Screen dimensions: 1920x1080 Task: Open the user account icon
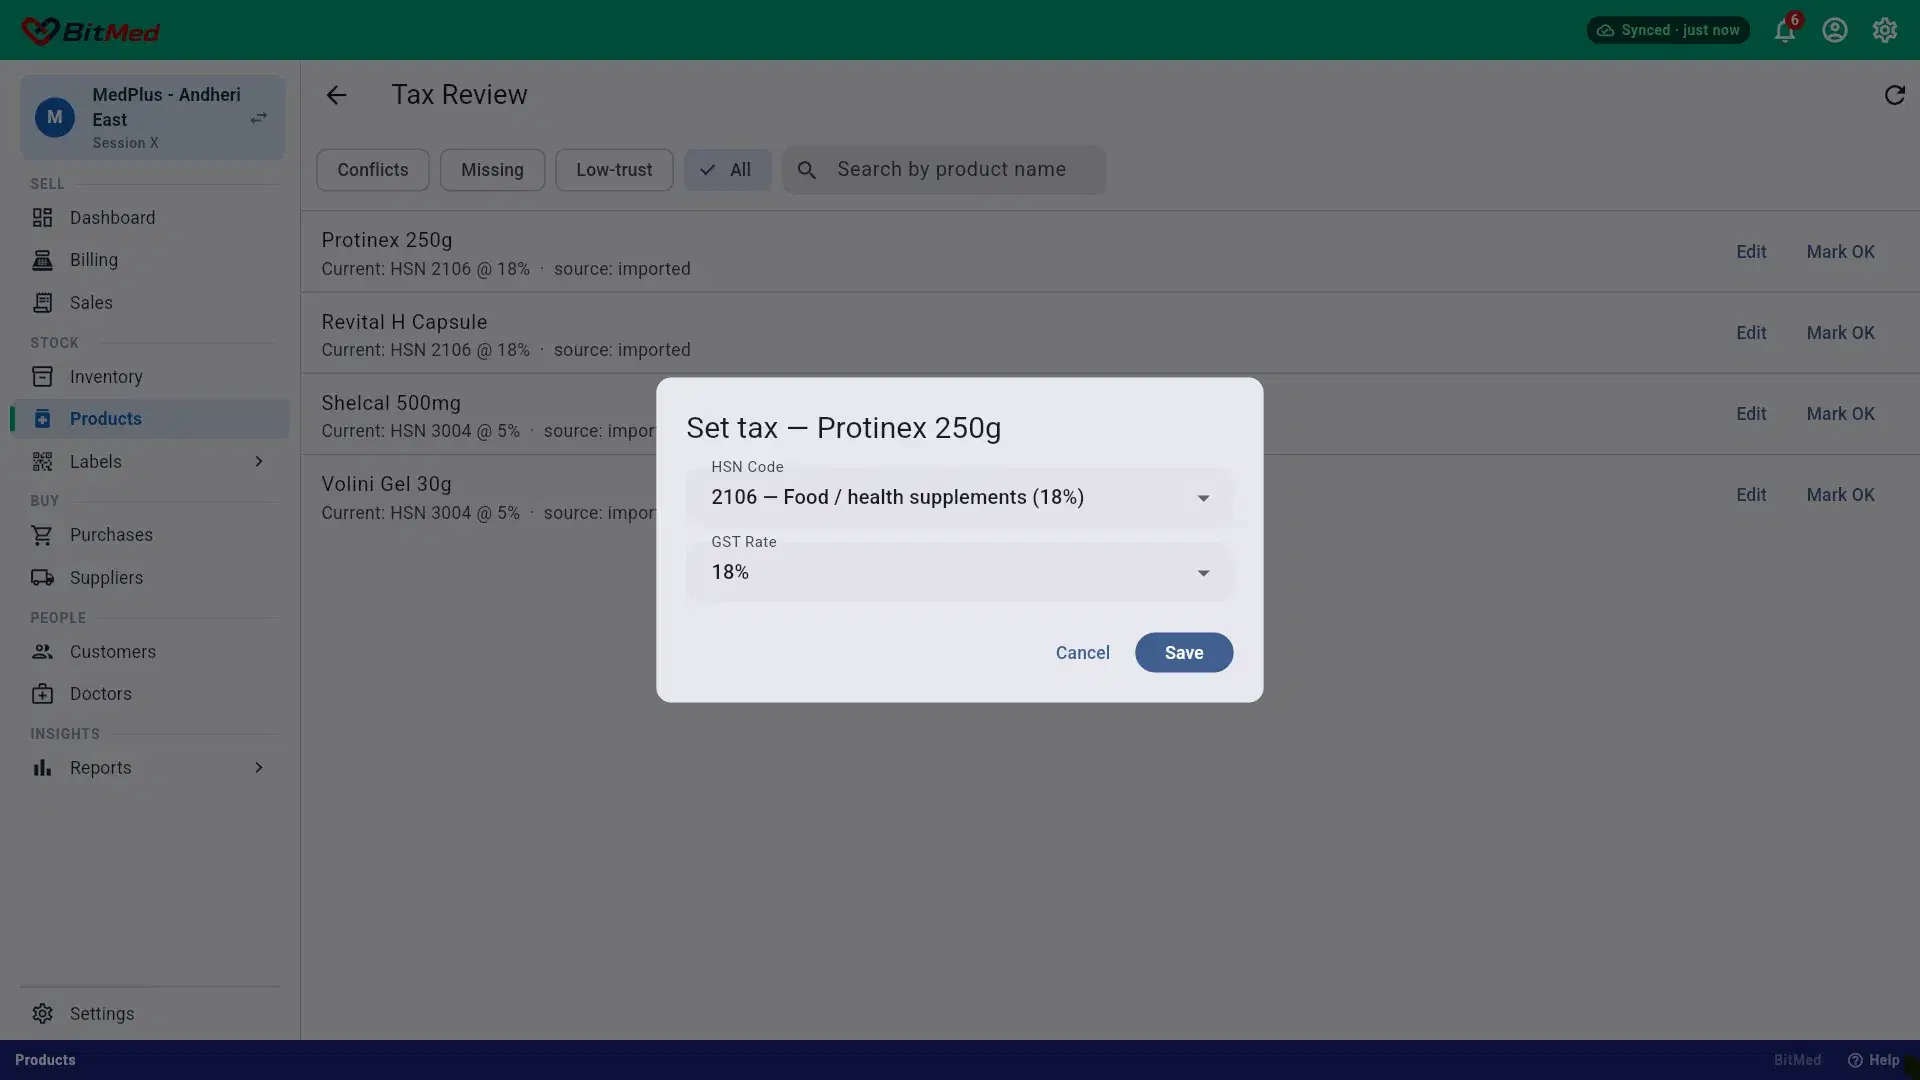[x=1835, y=30]
